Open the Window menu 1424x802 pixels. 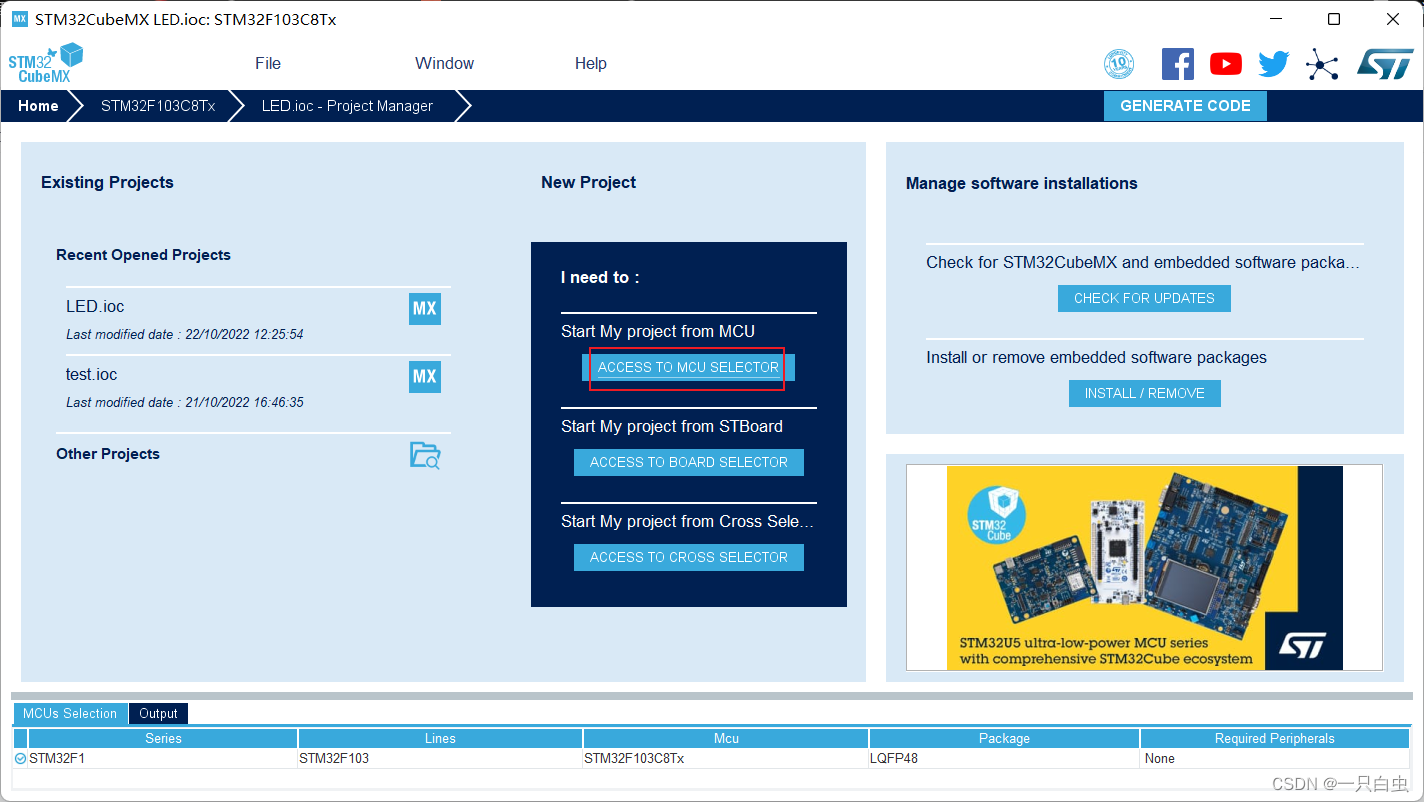(444, 63)
